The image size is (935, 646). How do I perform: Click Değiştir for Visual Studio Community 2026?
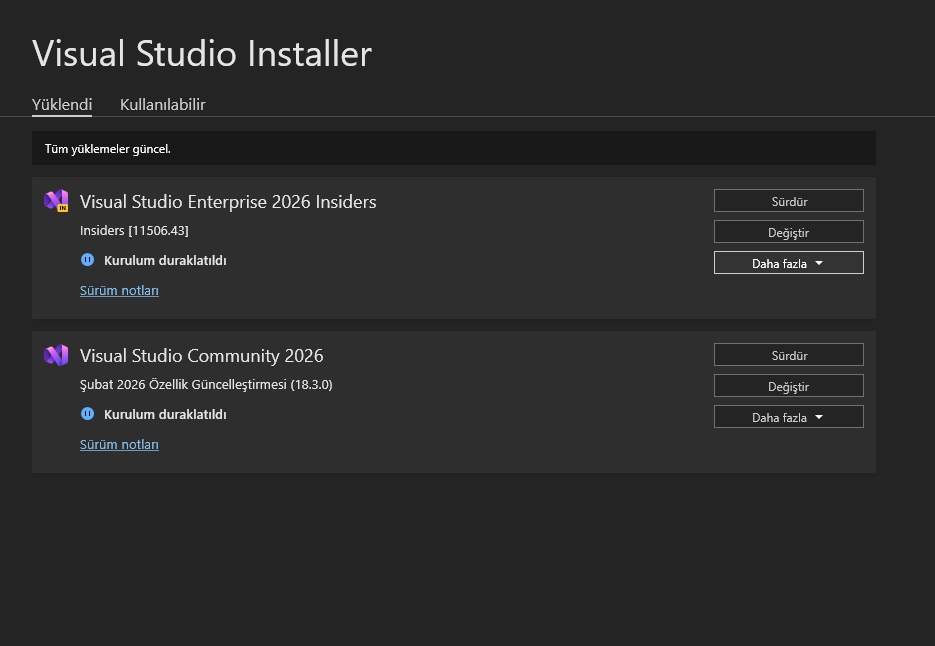(x=788, y=386)
